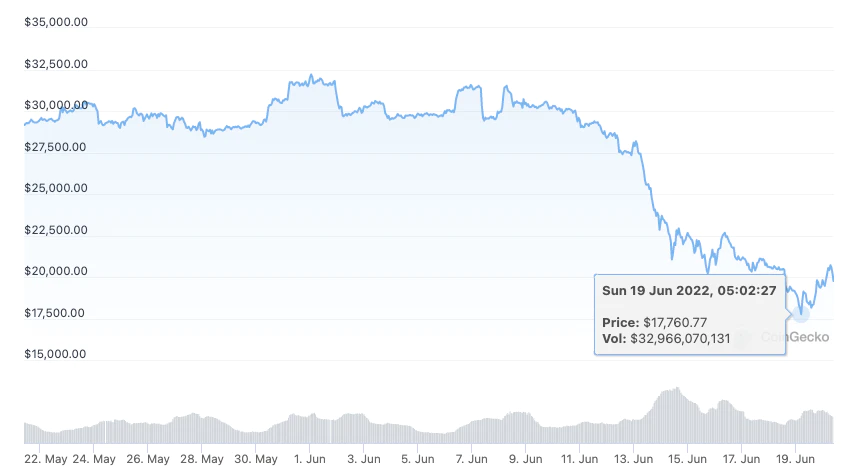Click the $20,000.00 axis label
The image size is (843, 475).
[56, 271]
